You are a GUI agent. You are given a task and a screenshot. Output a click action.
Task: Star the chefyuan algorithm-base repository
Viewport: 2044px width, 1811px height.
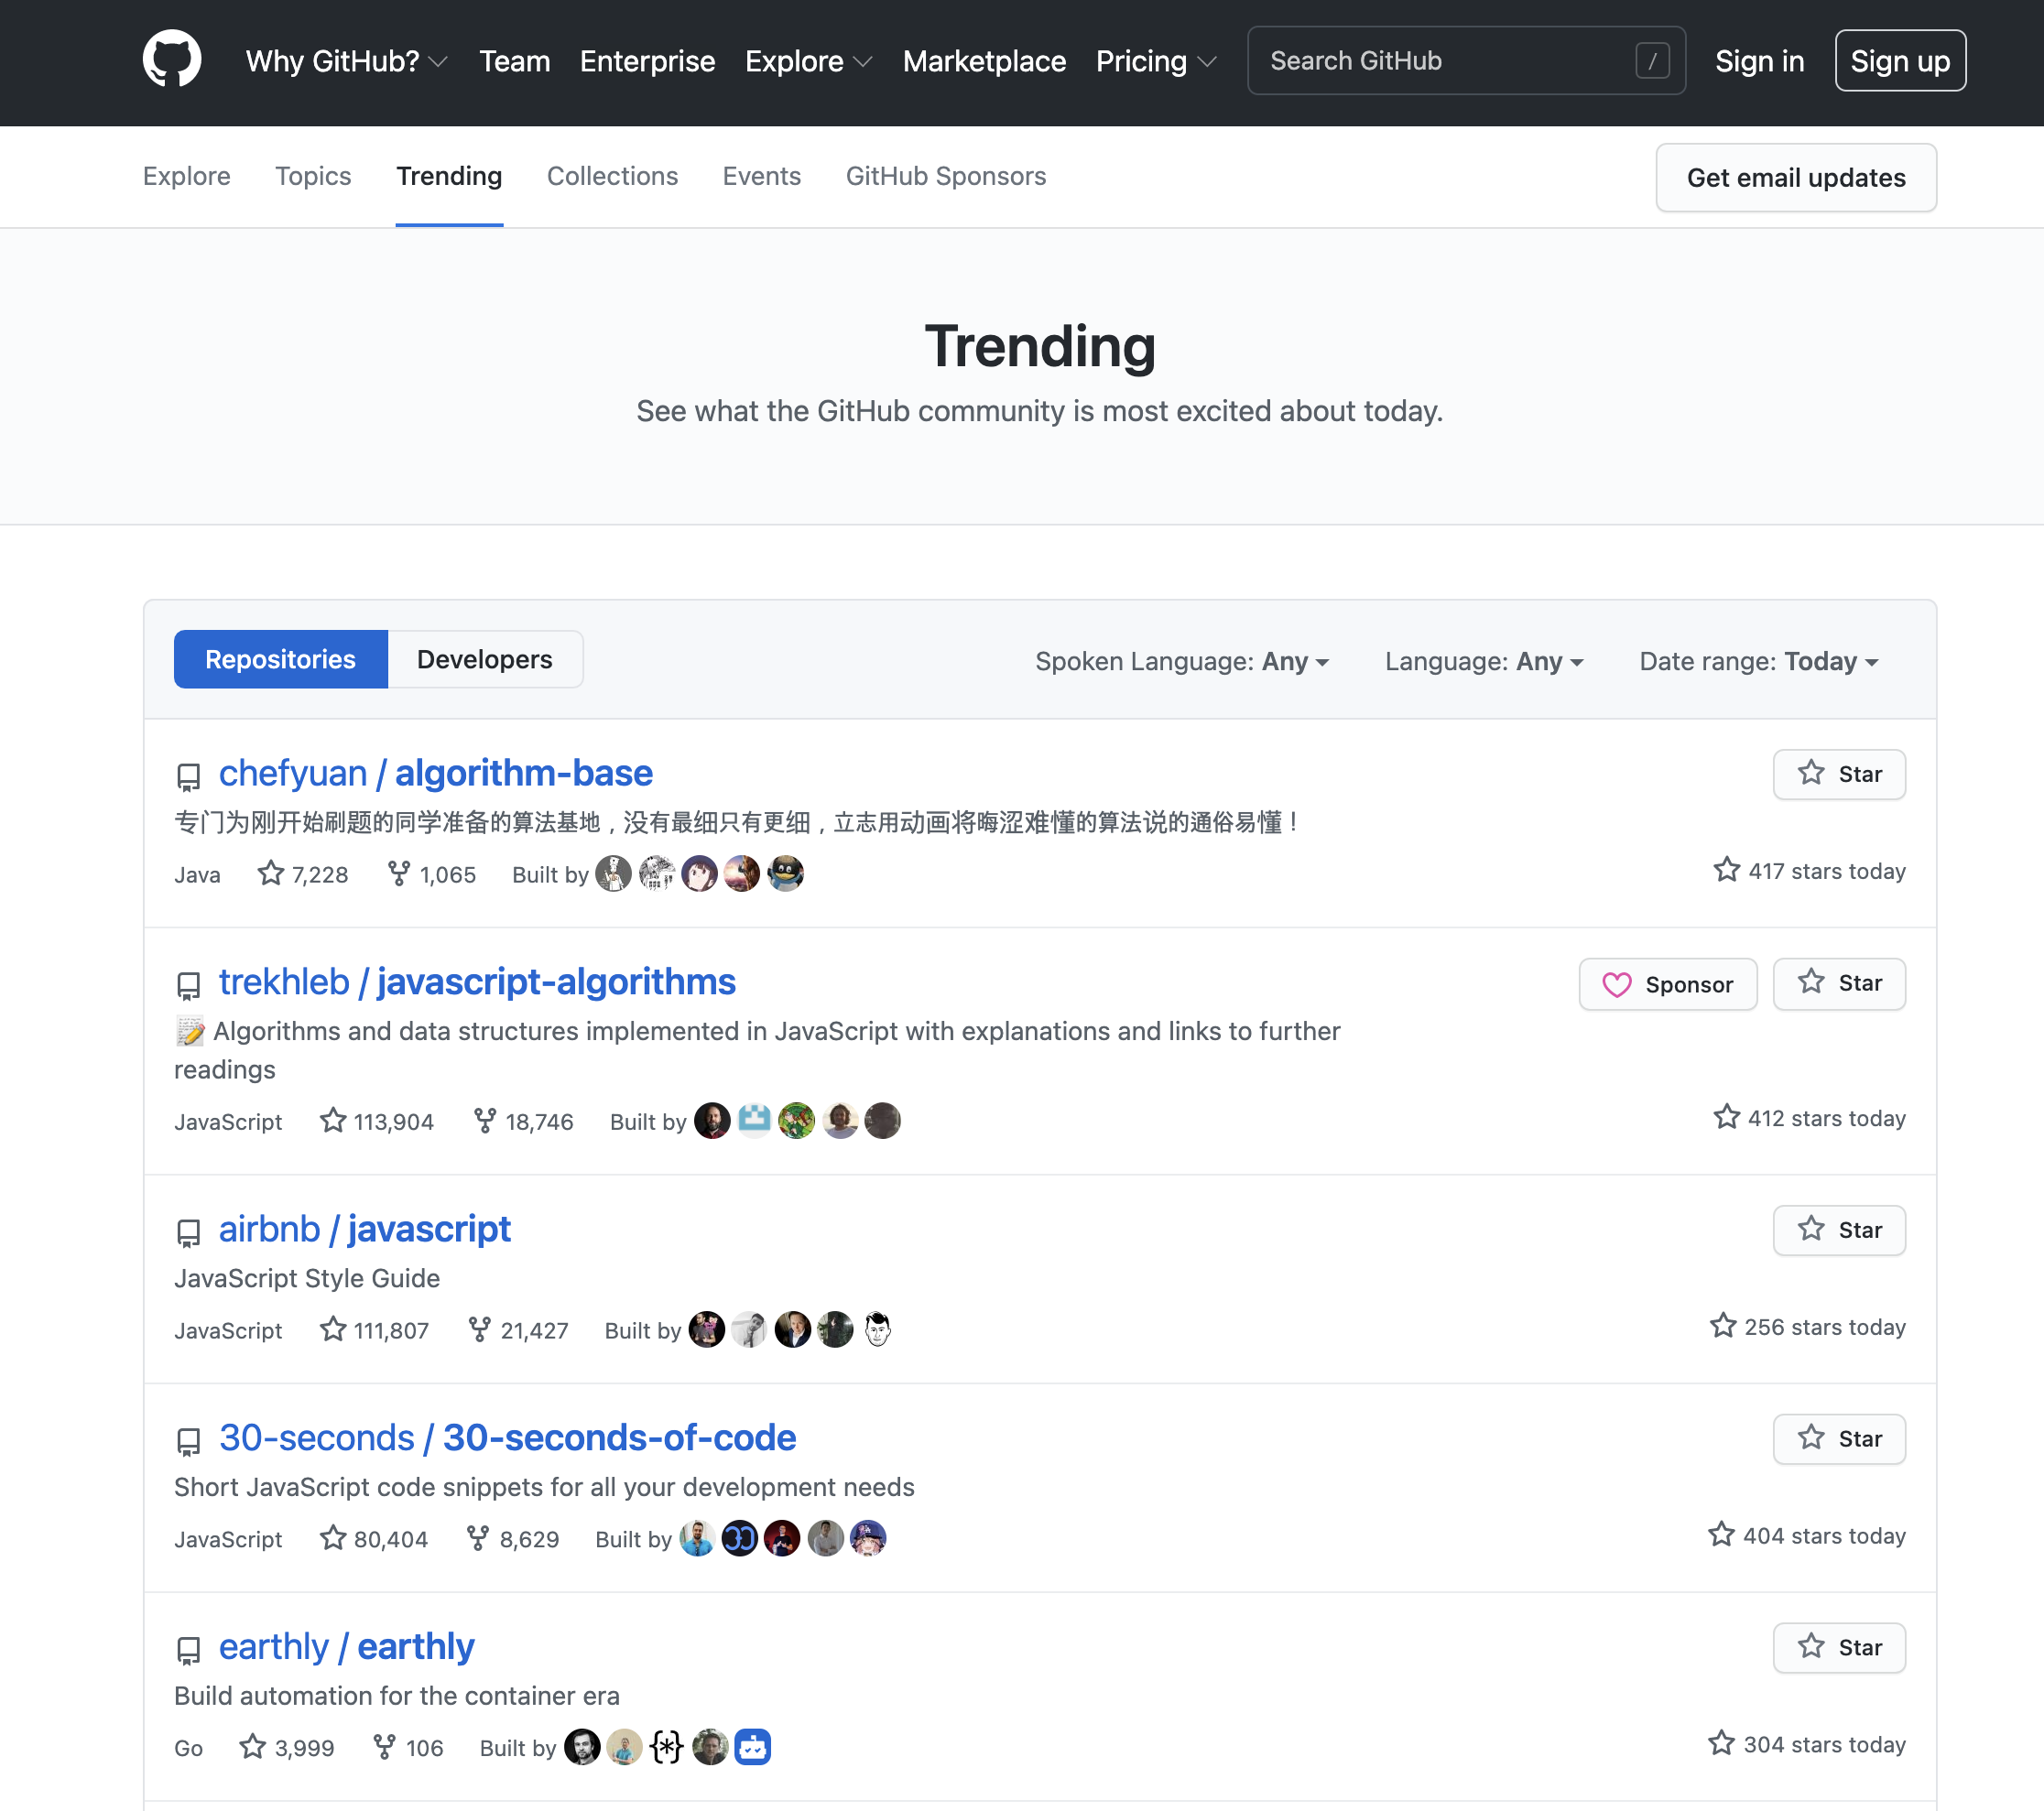coord(1838,774)
